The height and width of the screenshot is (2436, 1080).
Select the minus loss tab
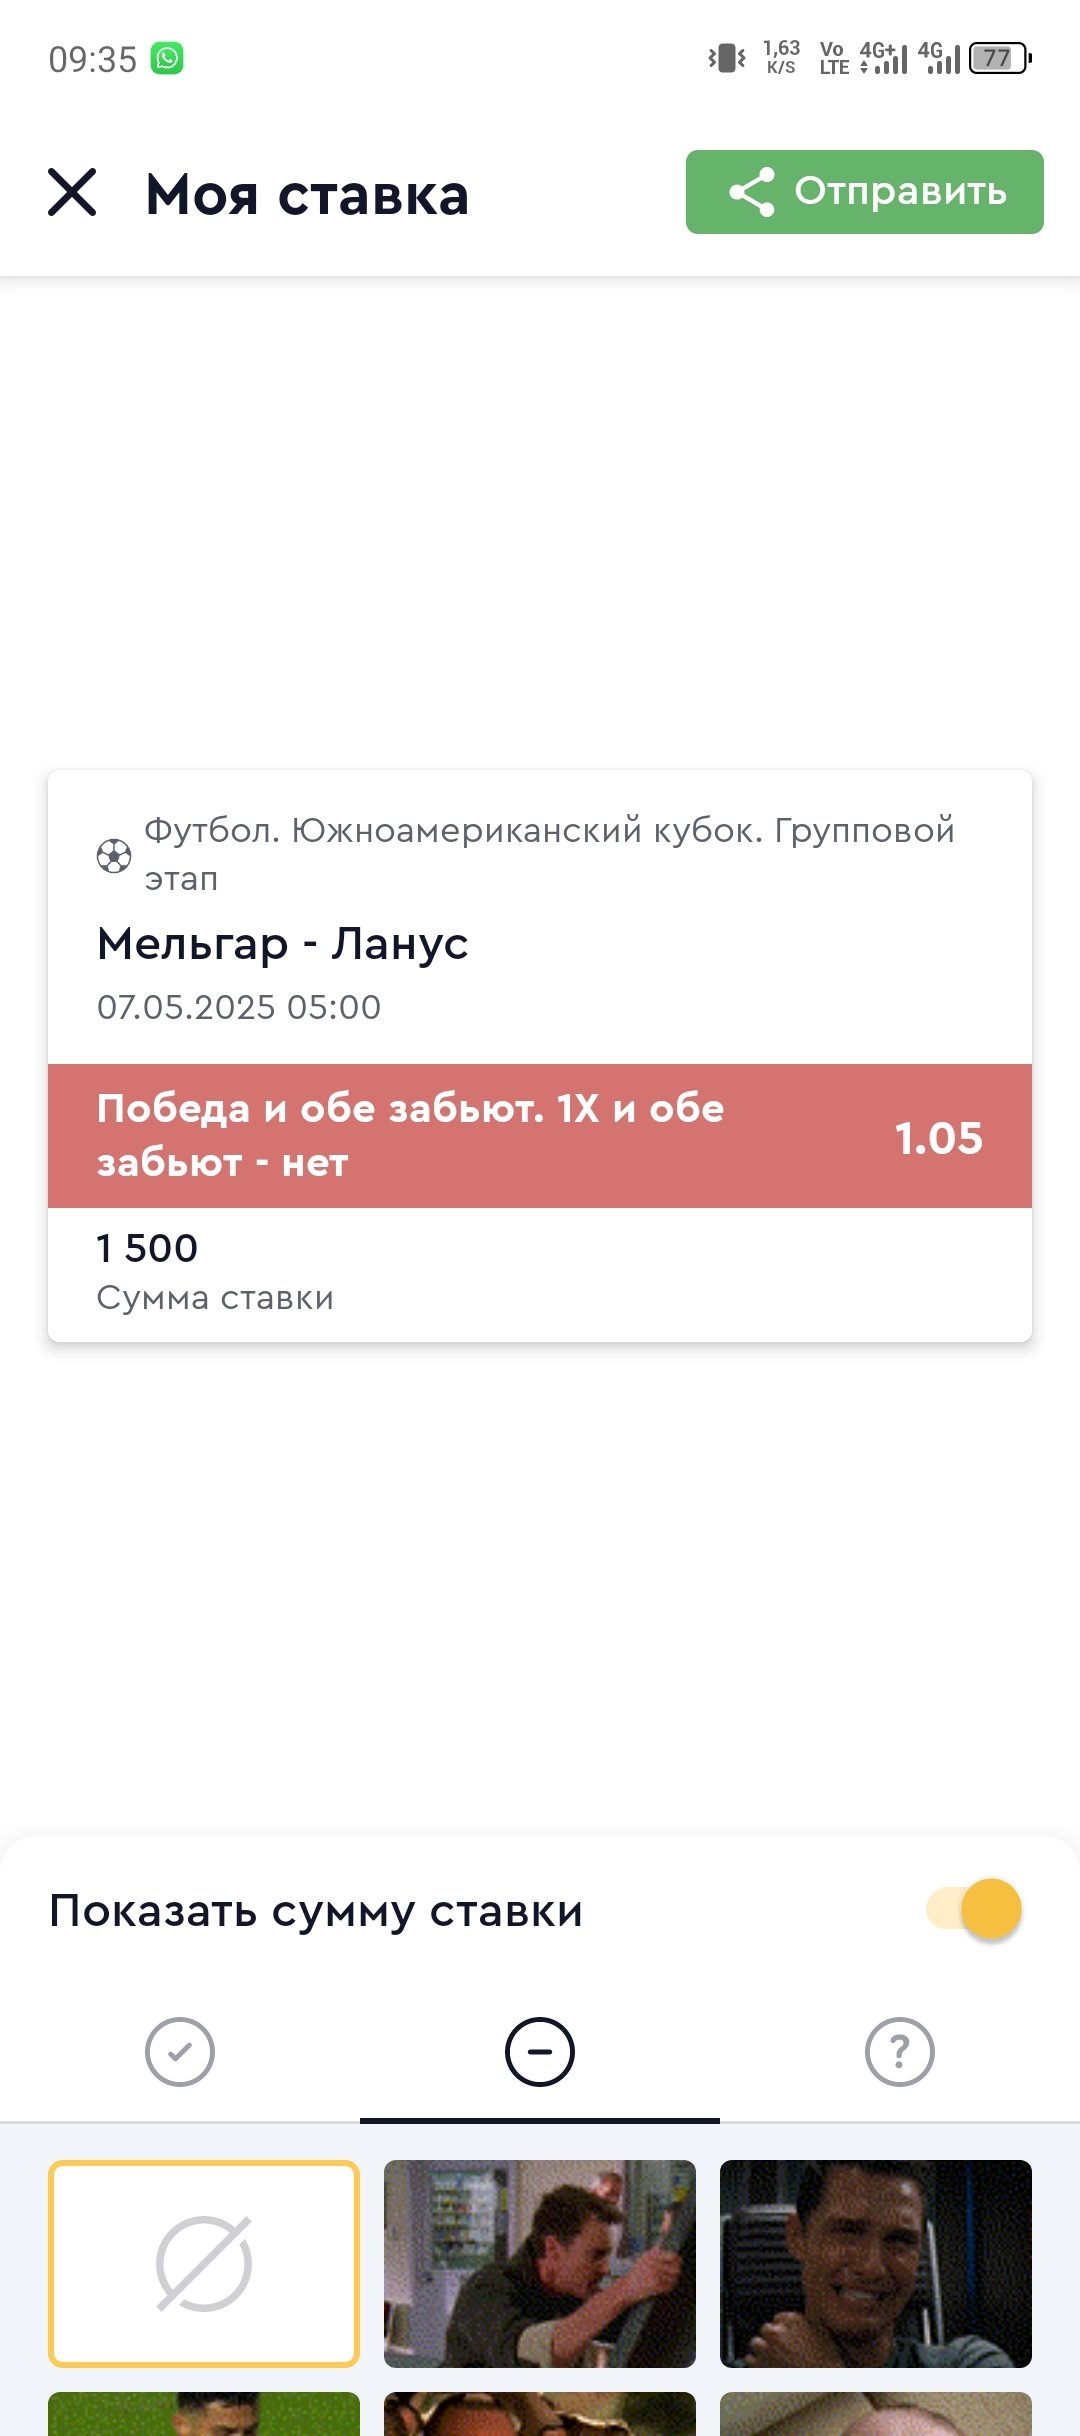pyautogui.click(x=540, y=2052)
